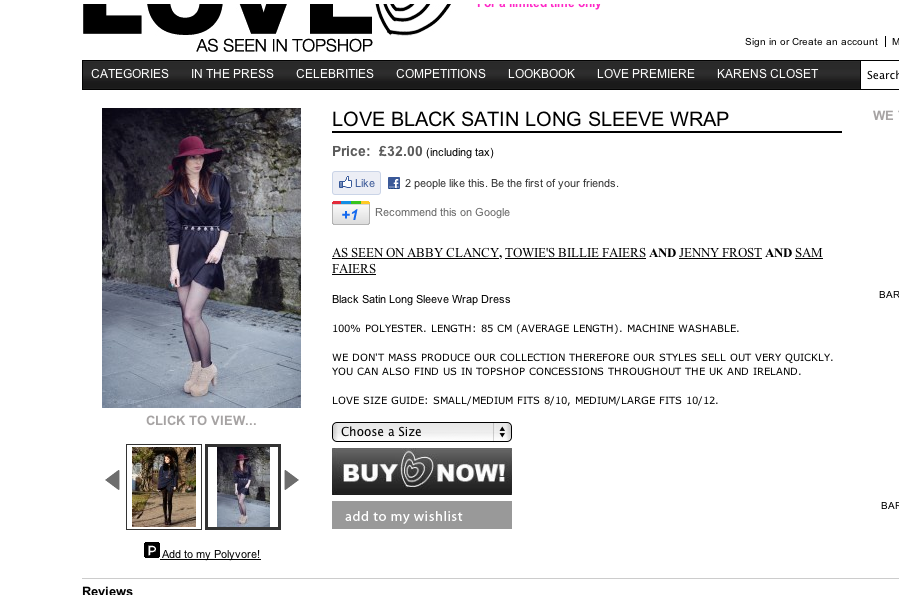Click the Facebook logo beside the like count
This screenshot has height=600, width=899.
pos(394,183)
